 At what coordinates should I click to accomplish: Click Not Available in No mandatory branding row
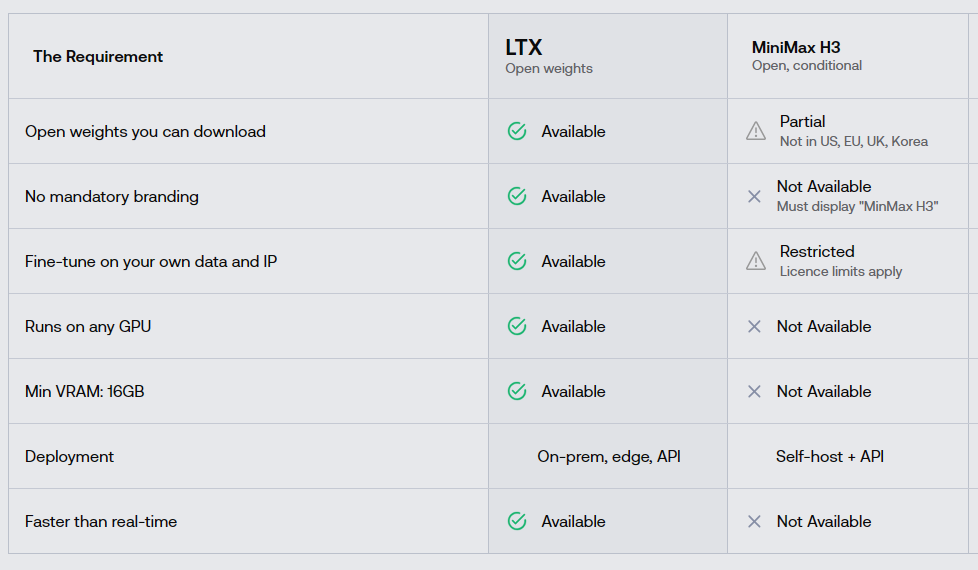click(824, 186)
